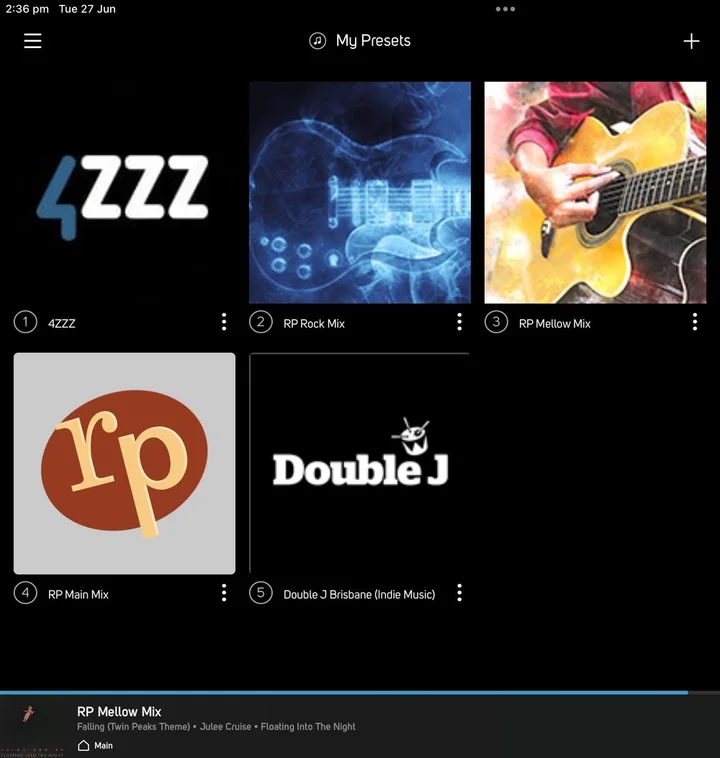Image resolution: width=720 pixels, height=758 pixels.
Task: Play the 4ZZZ station artwork
Action: [x=124, y=192]
